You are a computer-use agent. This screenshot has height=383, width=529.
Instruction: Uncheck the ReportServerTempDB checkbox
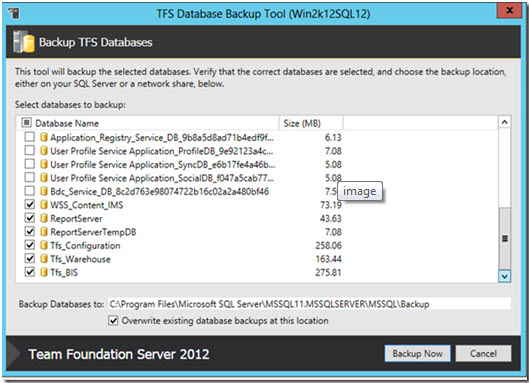click(x=30, y=231)
